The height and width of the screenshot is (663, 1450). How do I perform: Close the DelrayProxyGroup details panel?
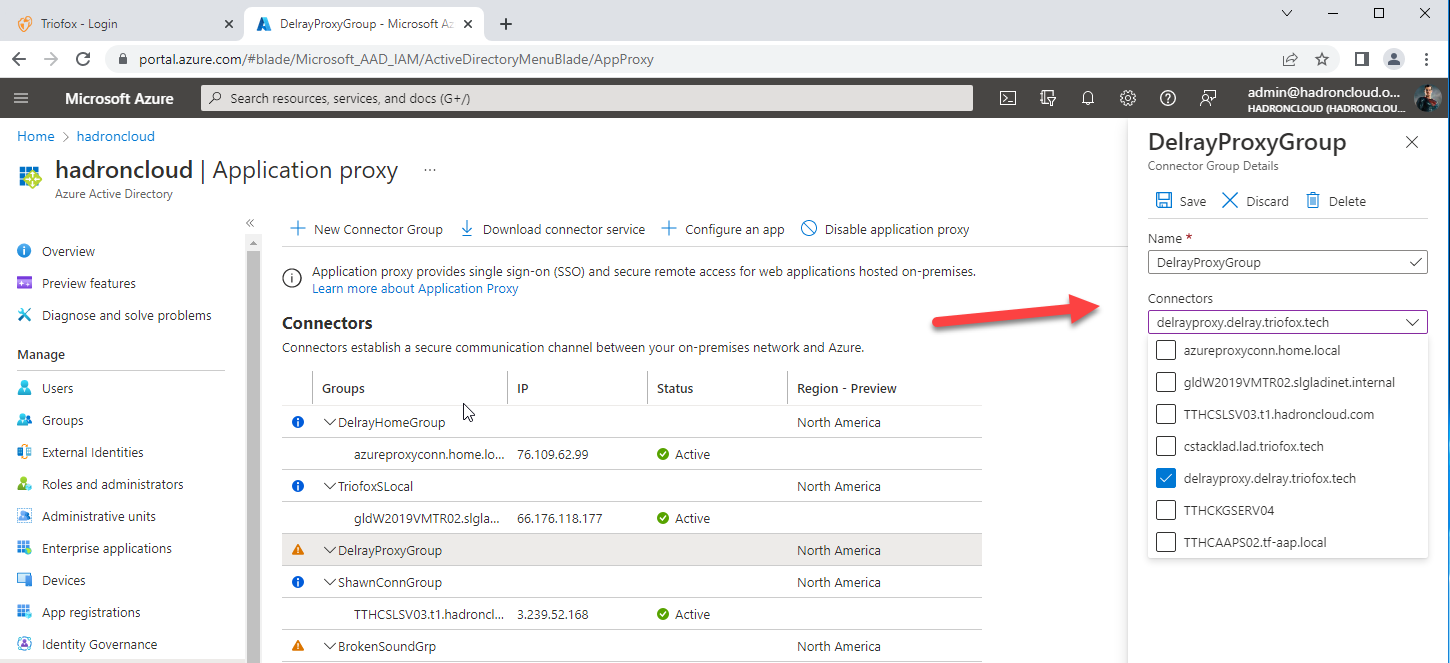[x=1412, y=142]
